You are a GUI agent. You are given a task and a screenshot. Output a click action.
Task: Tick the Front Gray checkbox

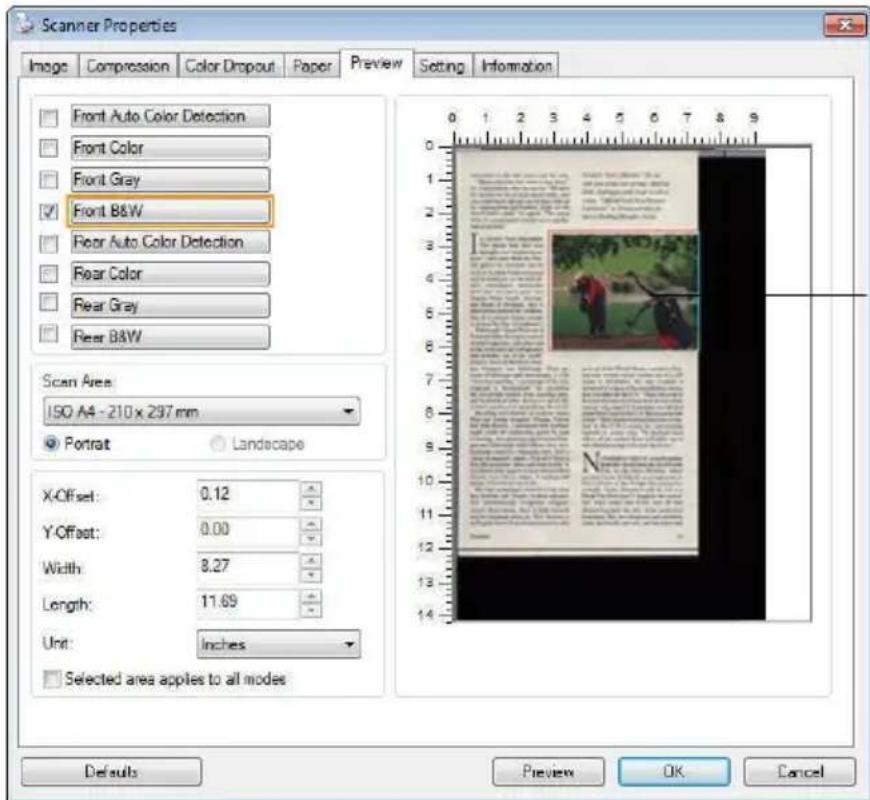(49, 180)
